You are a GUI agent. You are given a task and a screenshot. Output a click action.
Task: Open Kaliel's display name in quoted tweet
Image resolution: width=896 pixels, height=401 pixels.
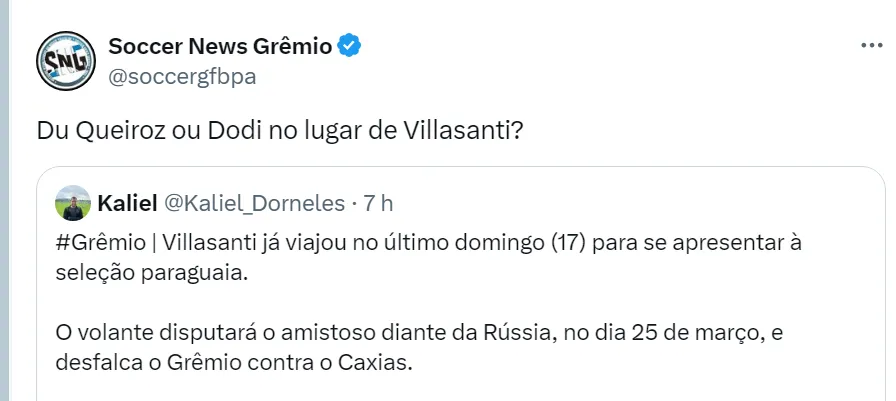coord(127,204)
